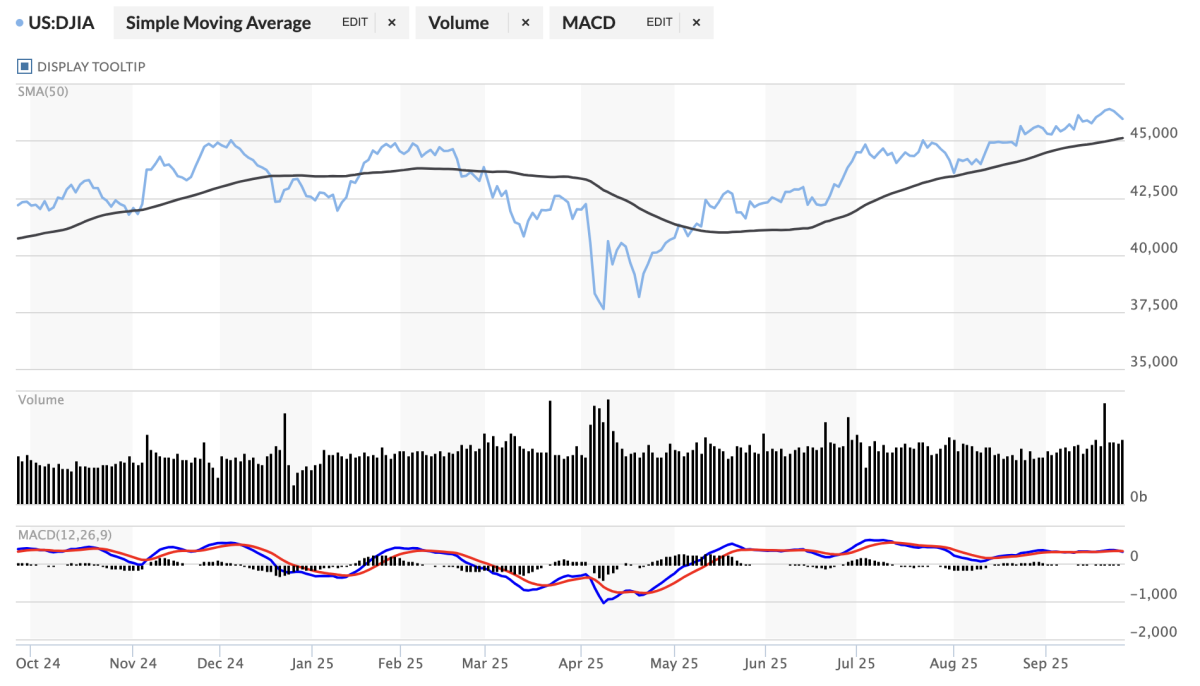
Task: Close the MACD indicator chip
Action: [696, 22]
